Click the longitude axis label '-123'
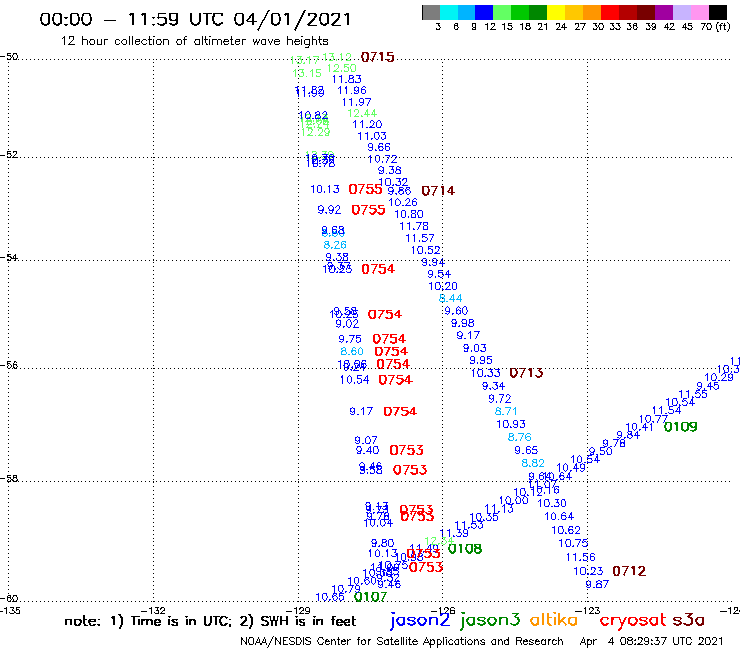This screenshot has width=740, height=650. [x=588, y=611]
